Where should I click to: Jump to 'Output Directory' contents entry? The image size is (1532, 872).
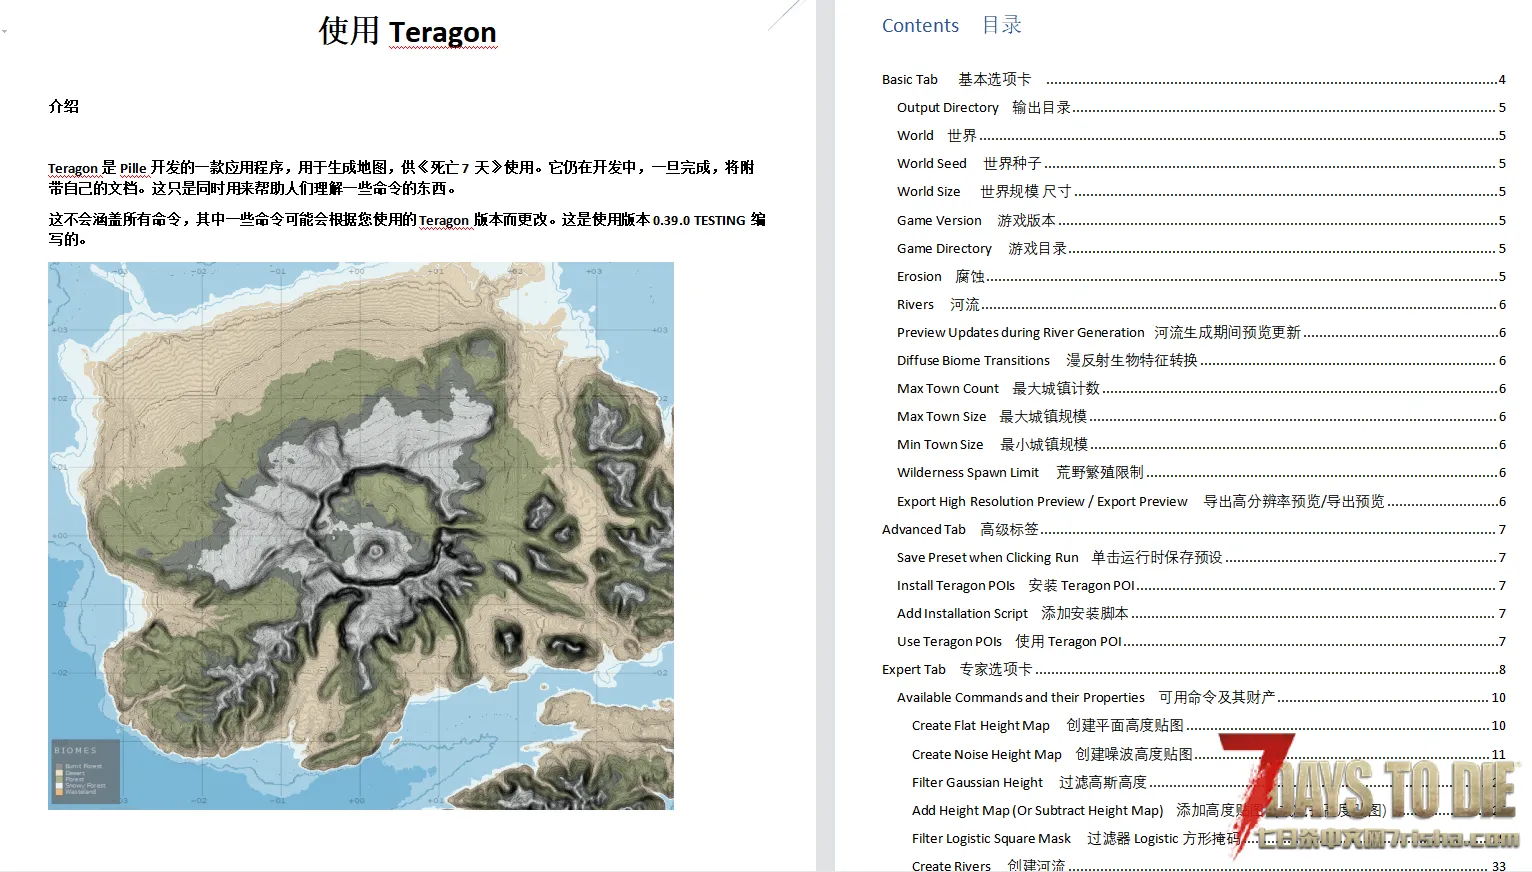pos(1201,107)
